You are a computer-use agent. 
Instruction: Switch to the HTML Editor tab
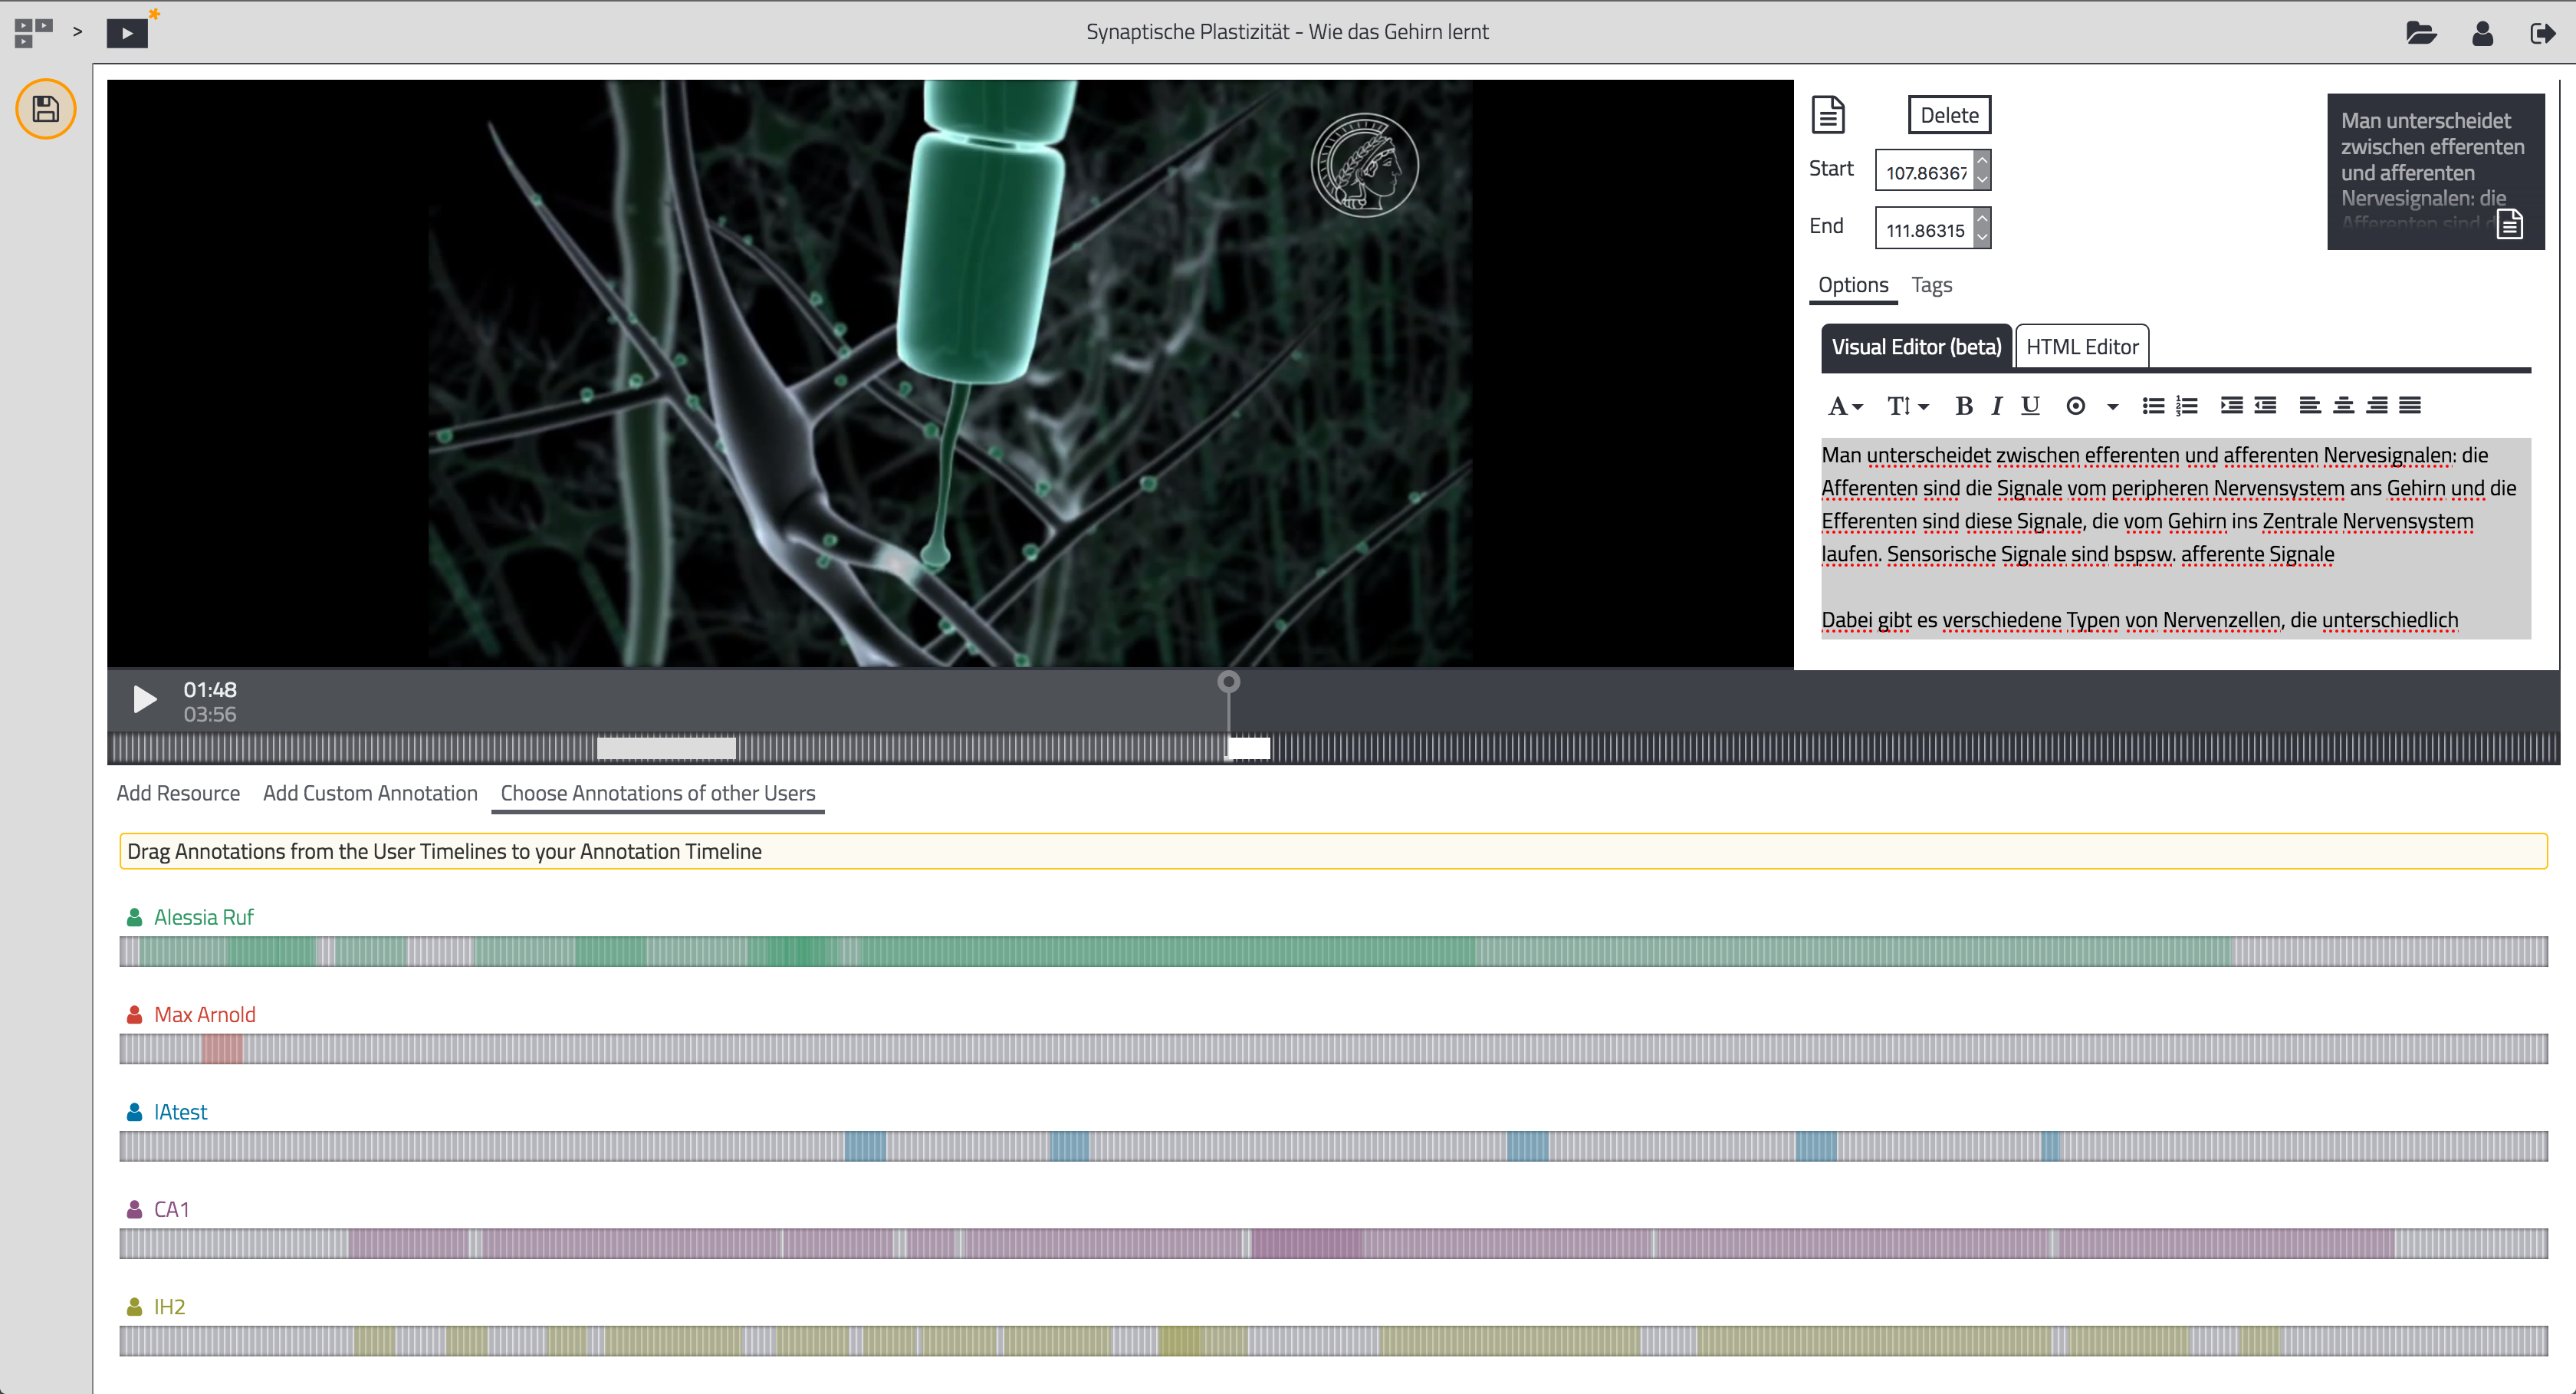tap(2081, 346)
